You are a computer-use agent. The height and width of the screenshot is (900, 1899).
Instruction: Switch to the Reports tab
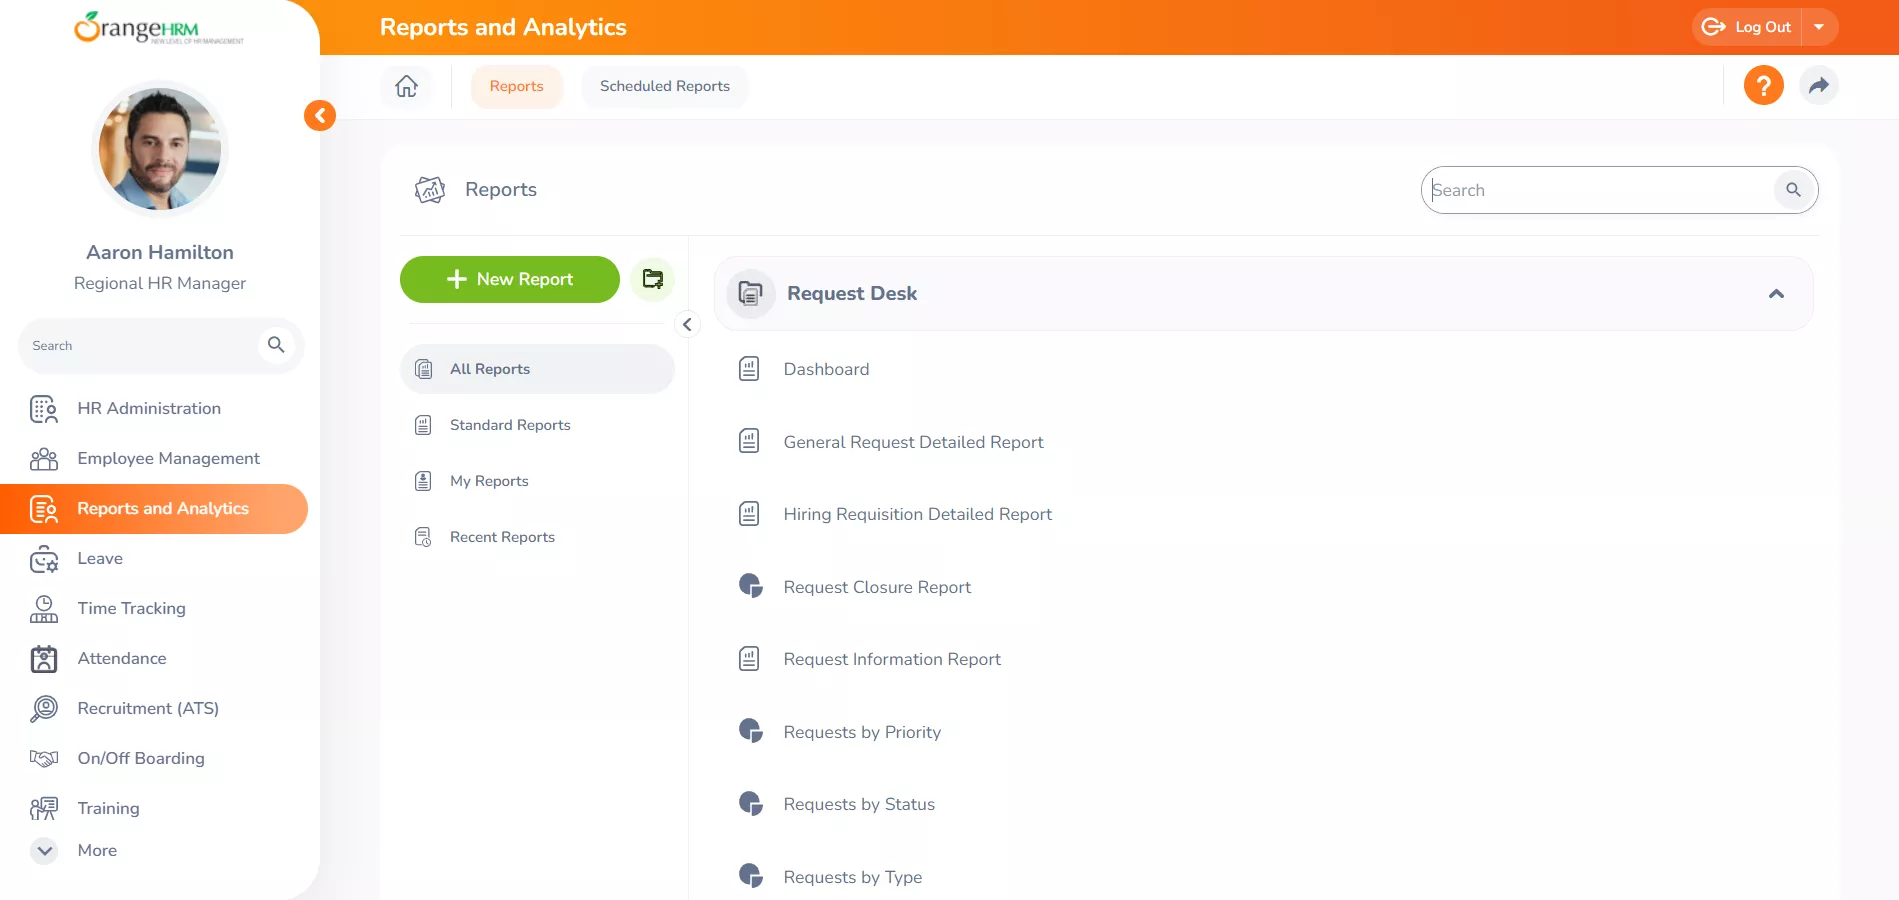(517, 86)
